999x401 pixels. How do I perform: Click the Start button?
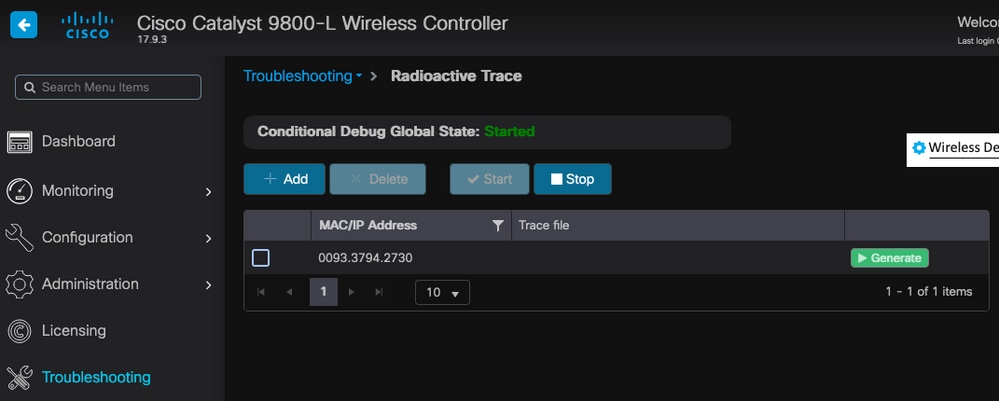pyautogui.click(x=489, y=179)
